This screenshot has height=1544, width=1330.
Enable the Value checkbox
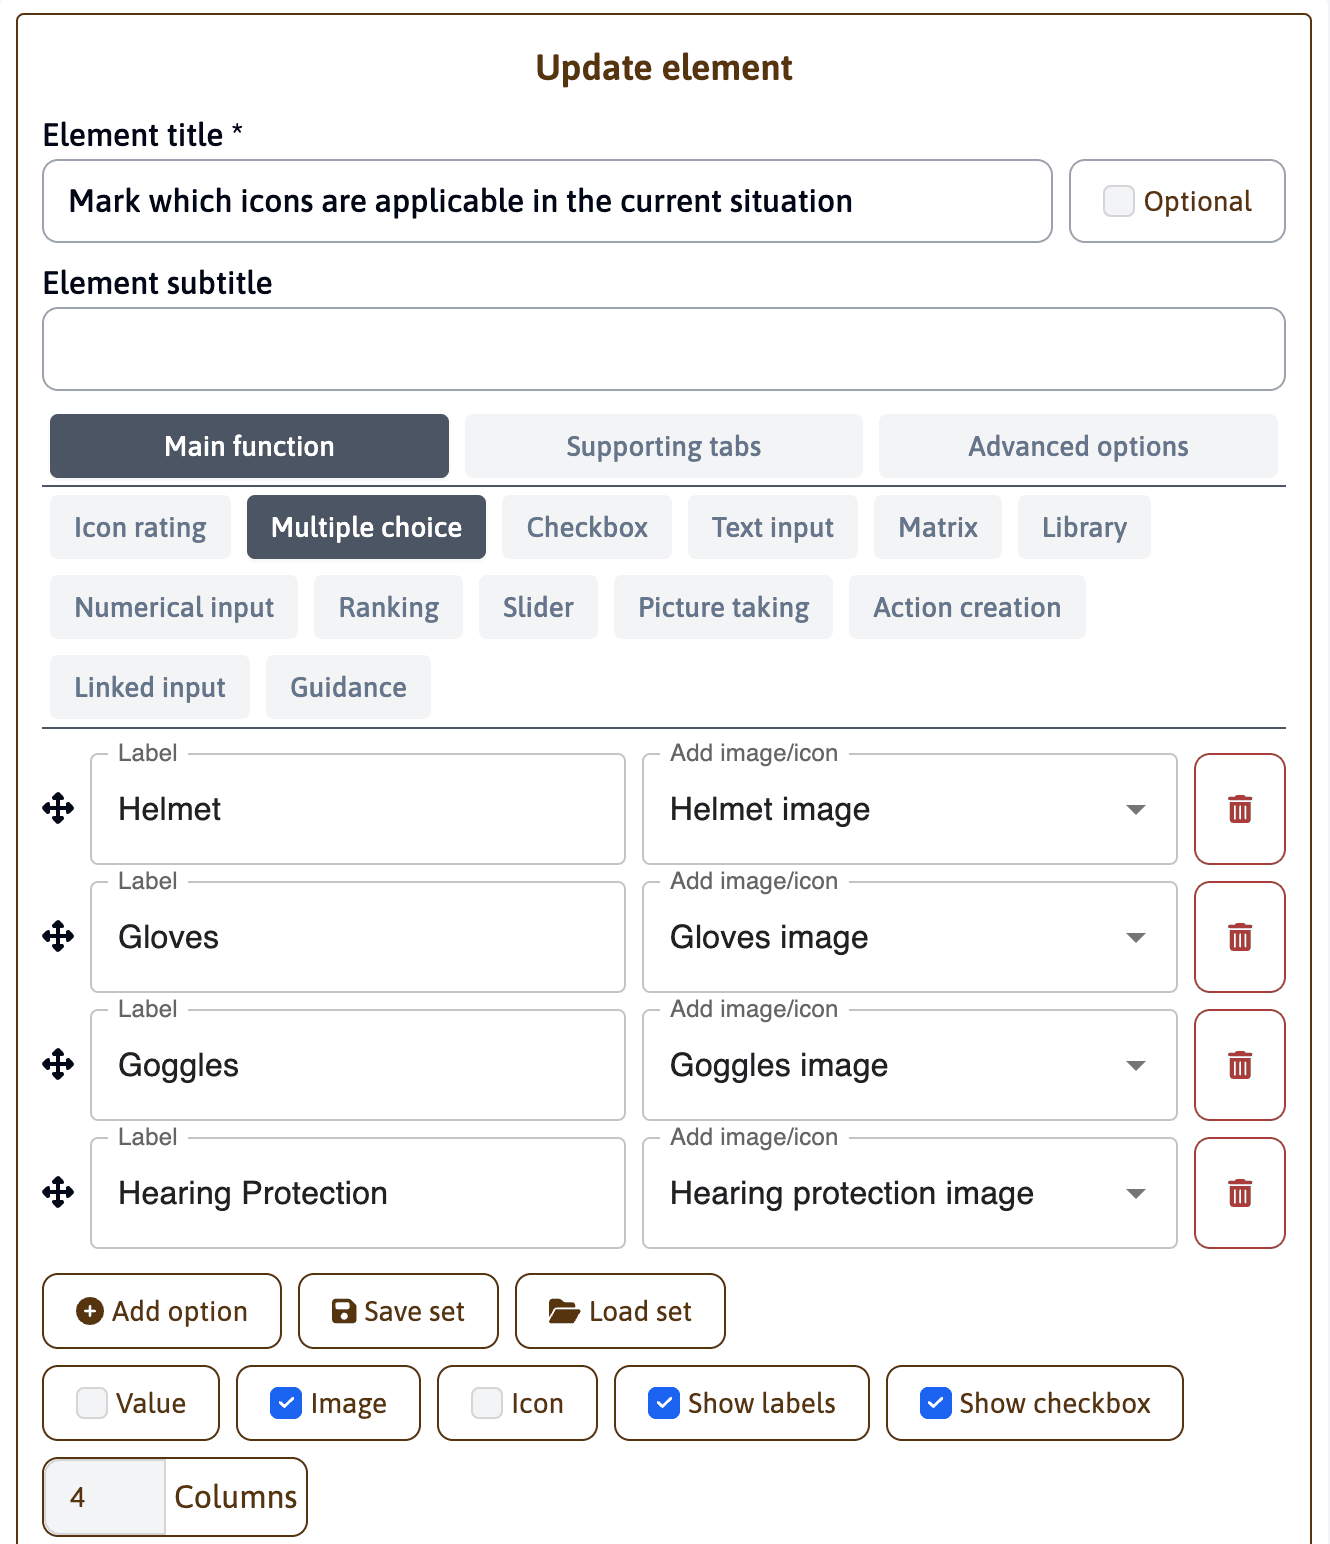tap(91, 1403)
